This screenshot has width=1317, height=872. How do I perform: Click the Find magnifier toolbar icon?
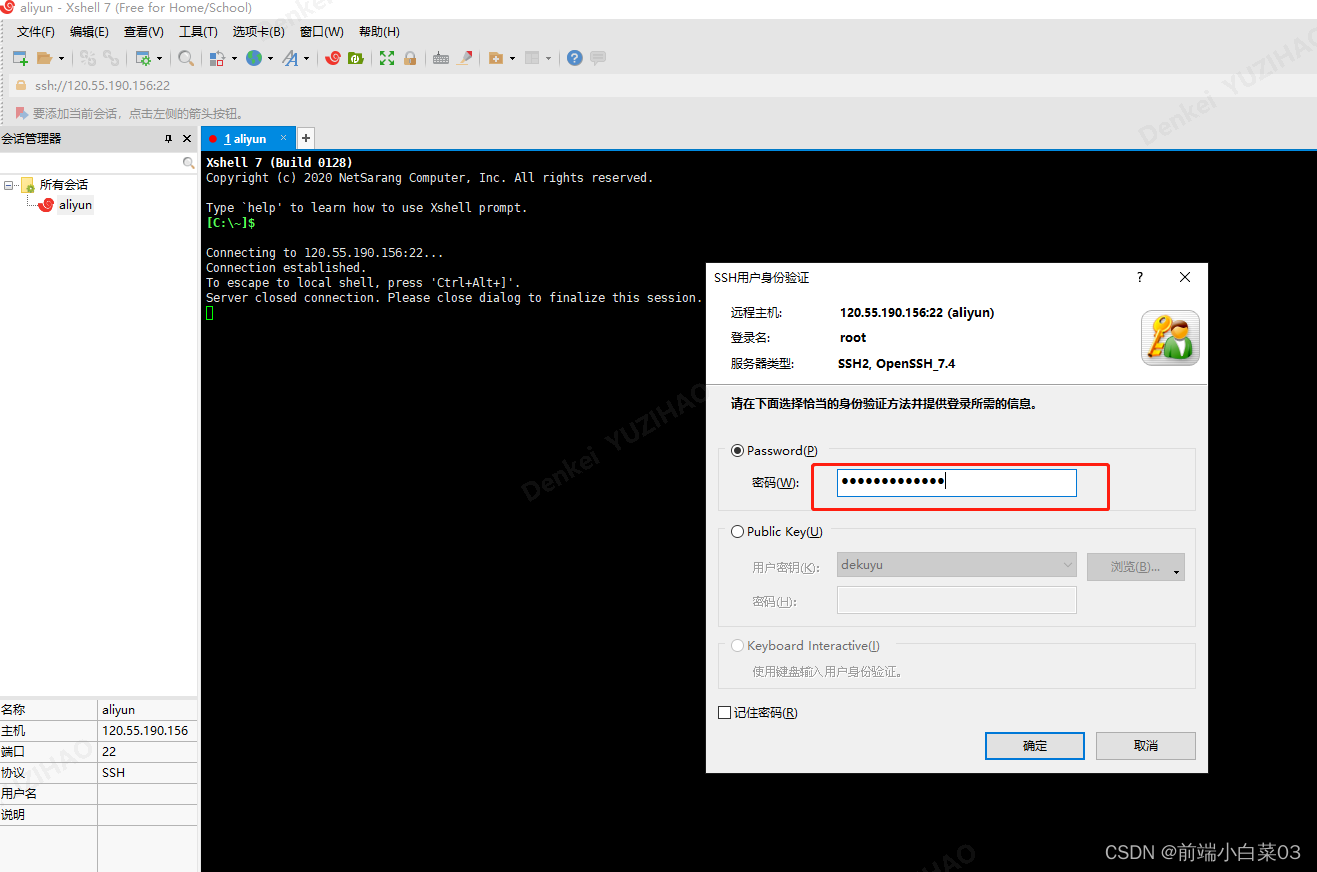tap(186, 58)
